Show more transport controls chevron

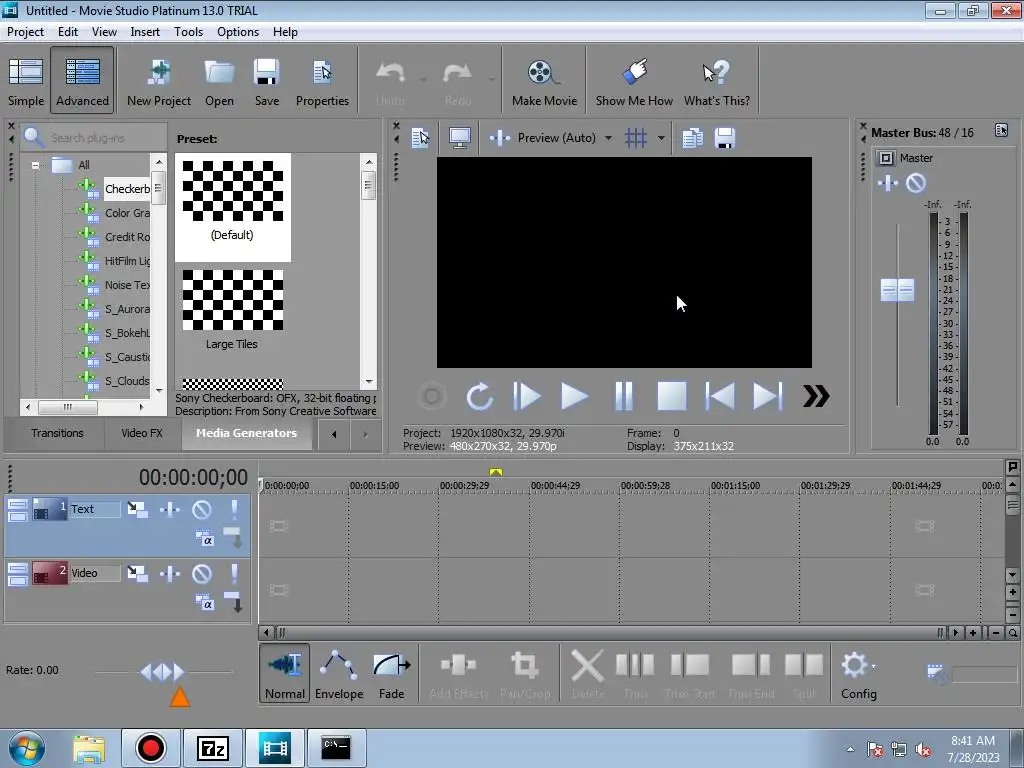click(816, 396)
